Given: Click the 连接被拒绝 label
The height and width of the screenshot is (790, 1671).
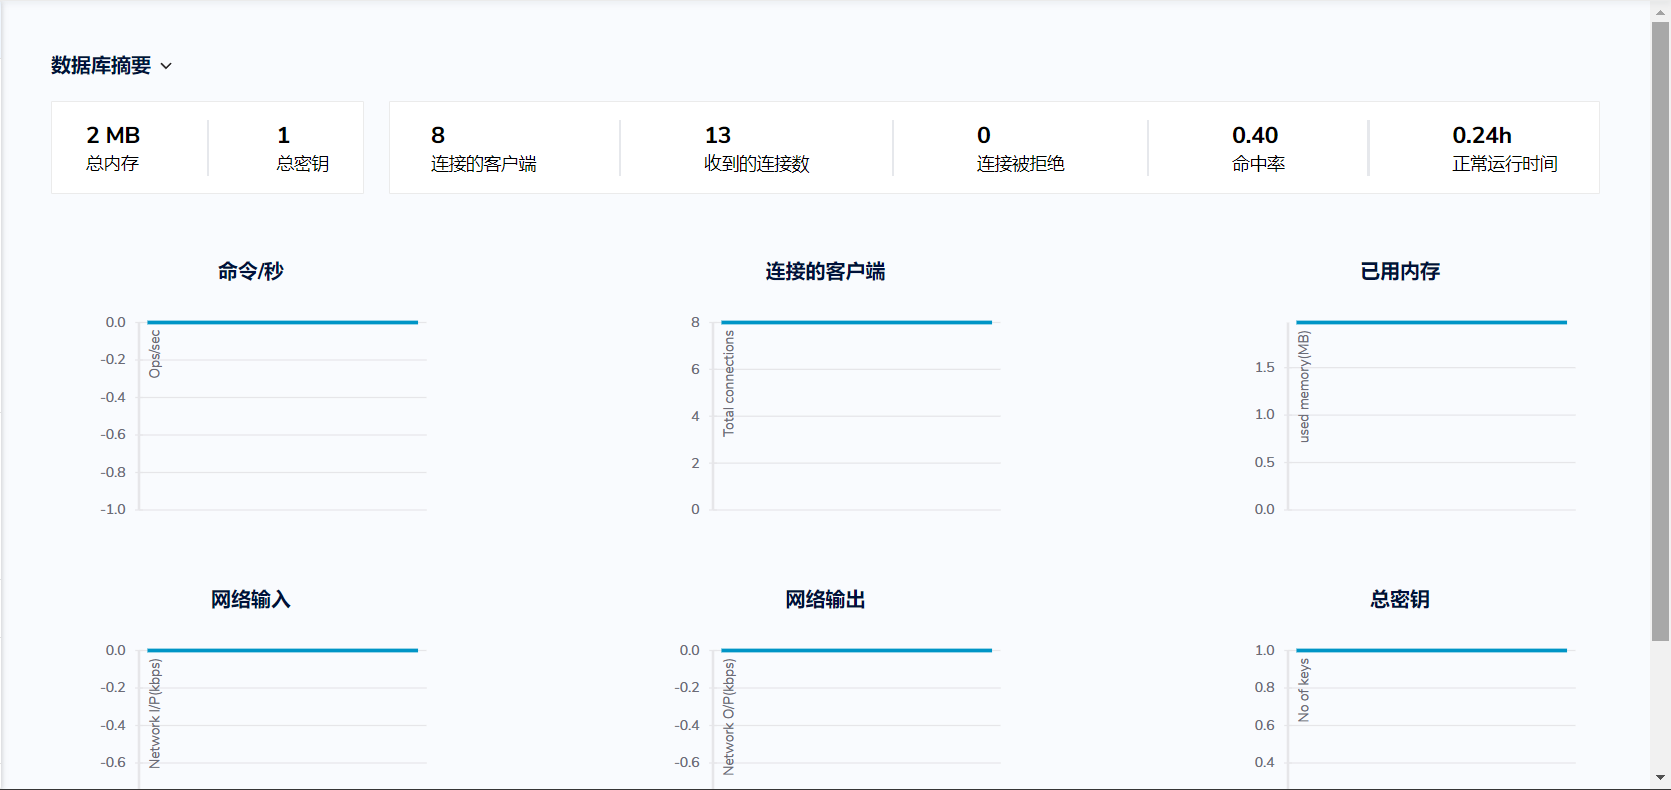Looking at the screenshot, I should click(1021, 163).
